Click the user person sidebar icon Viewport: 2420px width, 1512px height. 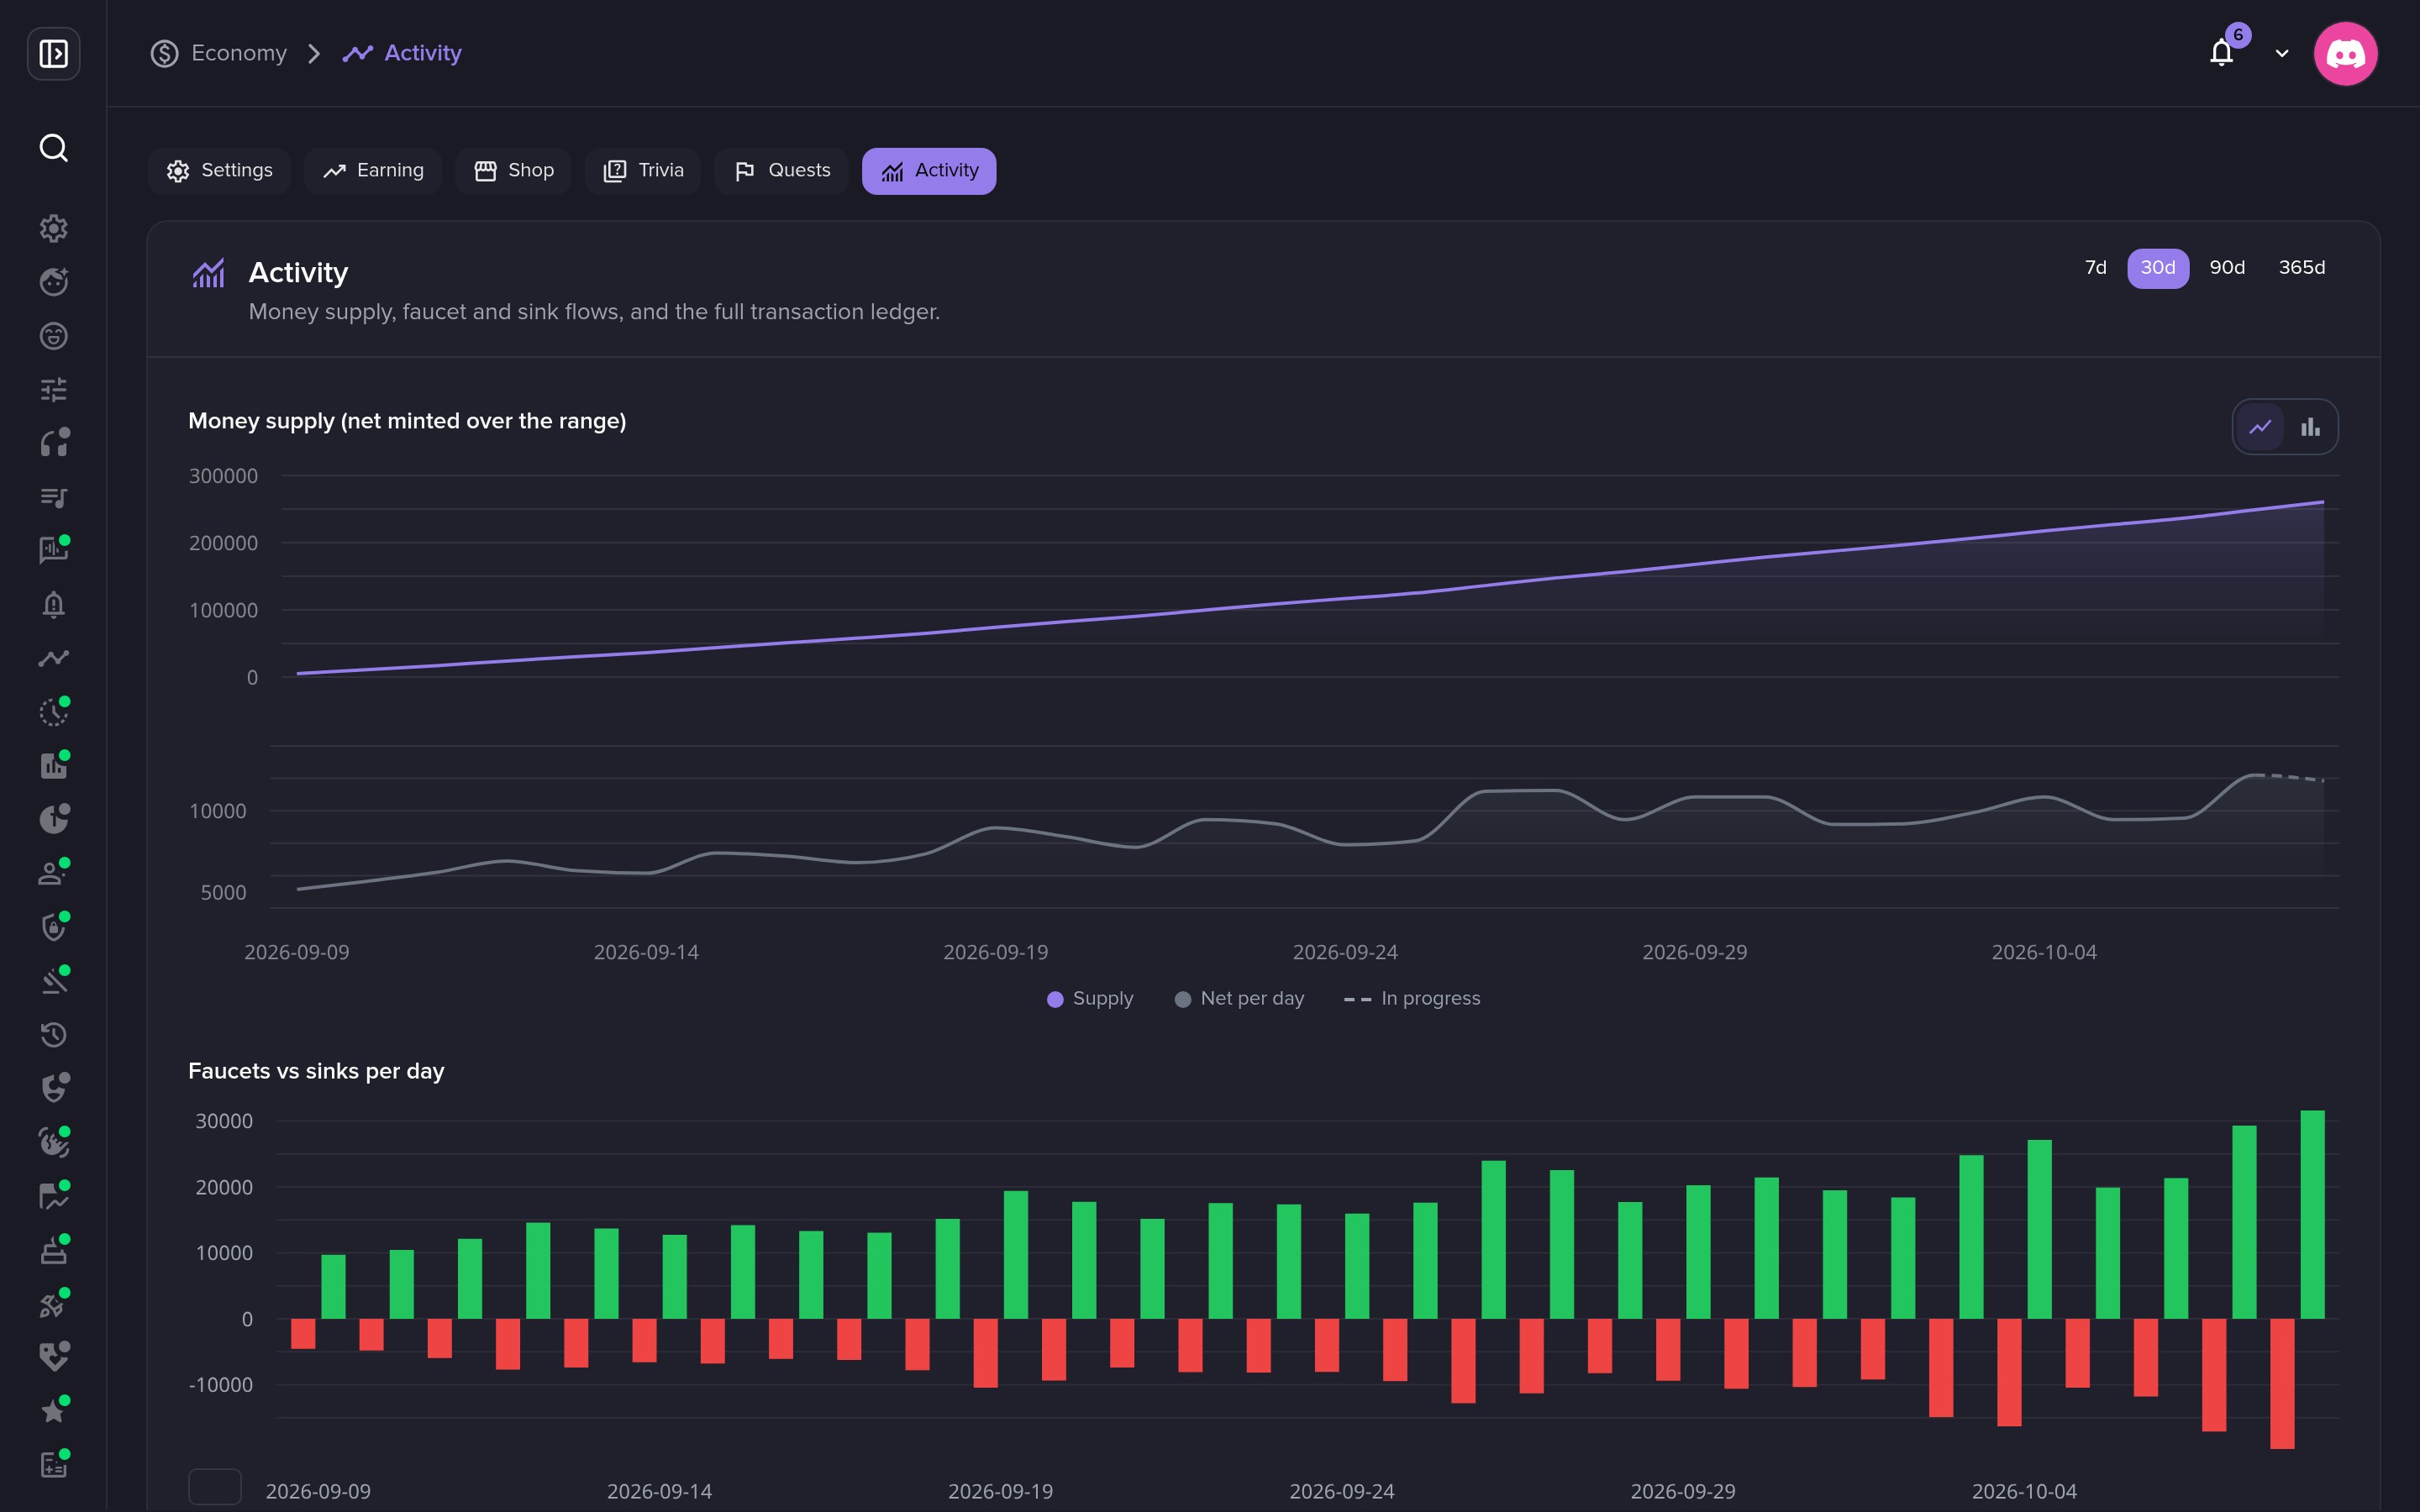[53, 873]
